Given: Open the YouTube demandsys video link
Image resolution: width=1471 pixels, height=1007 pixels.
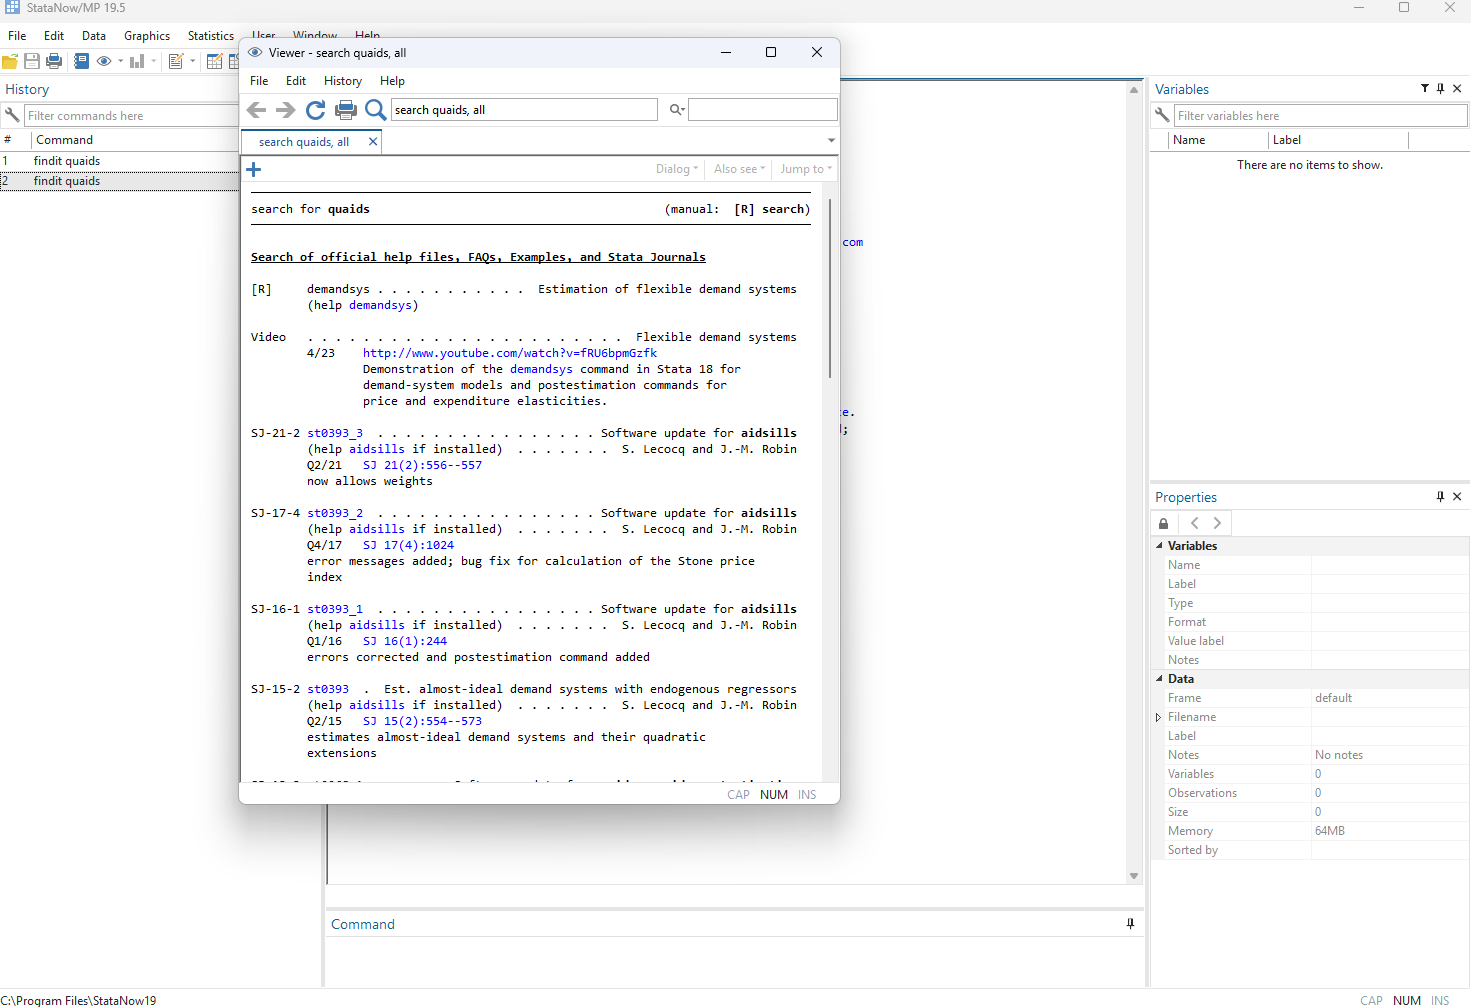Looking at the screenshot, I should tap(510, 353).
